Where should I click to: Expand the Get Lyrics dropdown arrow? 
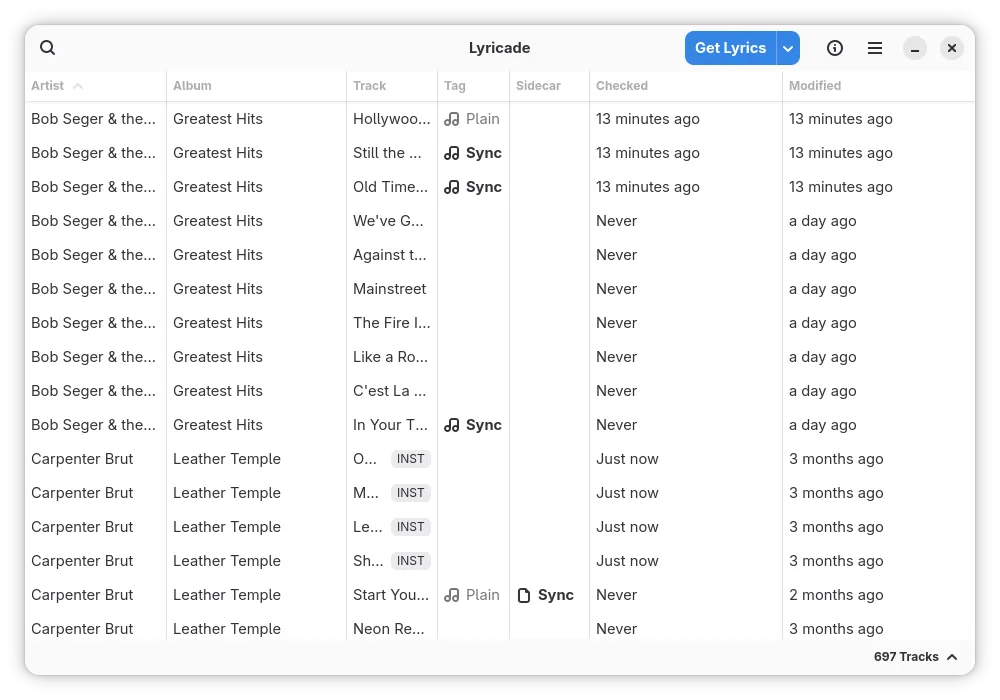[x=788, y=48]
